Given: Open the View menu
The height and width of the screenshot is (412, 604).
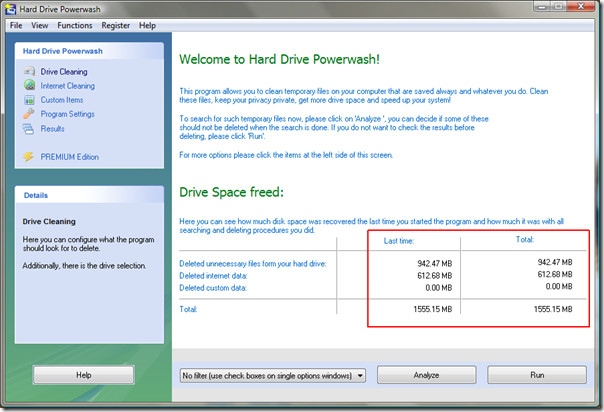Looking at the screenshot, I should (40, 25).
